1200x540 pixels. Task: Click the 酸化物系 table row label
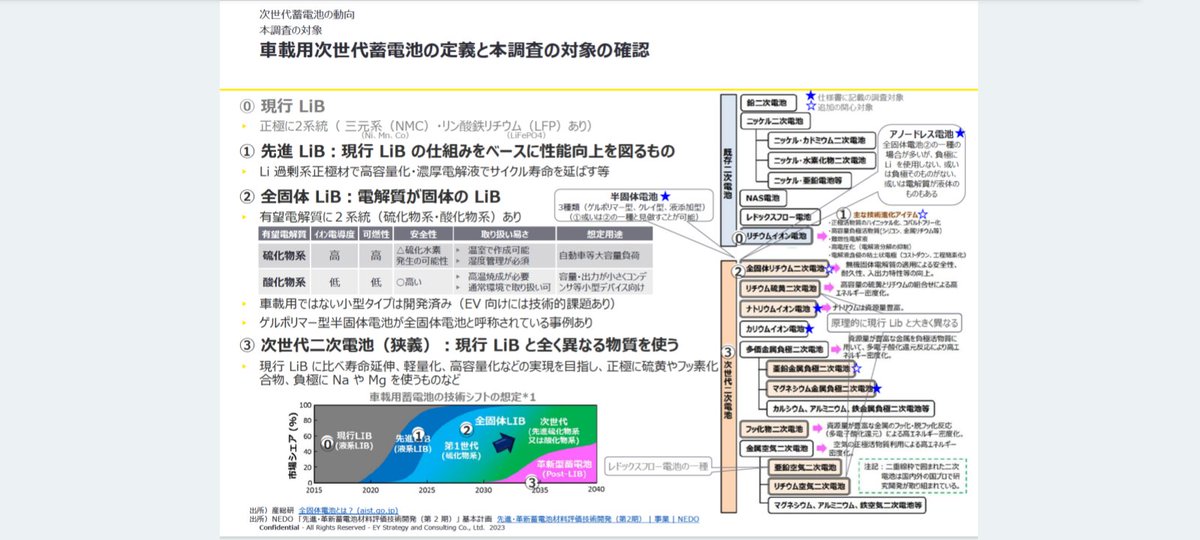pyautogui.click(x=282, y=283)
